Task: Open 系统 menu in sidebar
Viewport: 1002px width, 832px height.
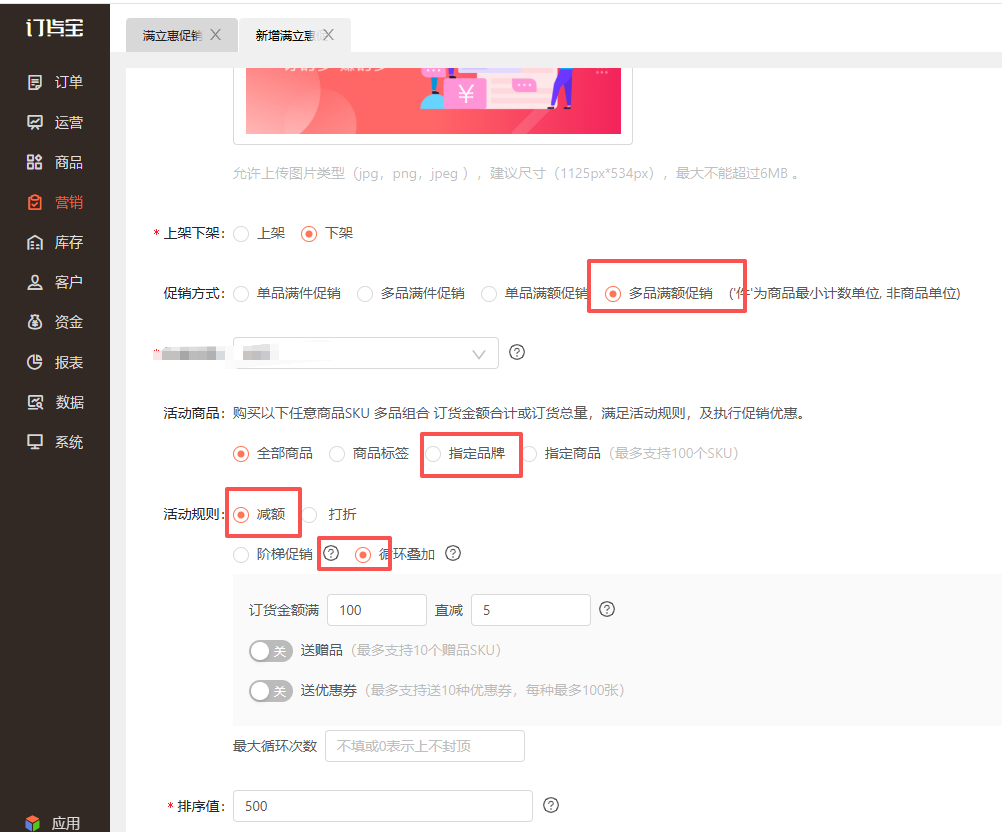Action: [x=55, y=442]
